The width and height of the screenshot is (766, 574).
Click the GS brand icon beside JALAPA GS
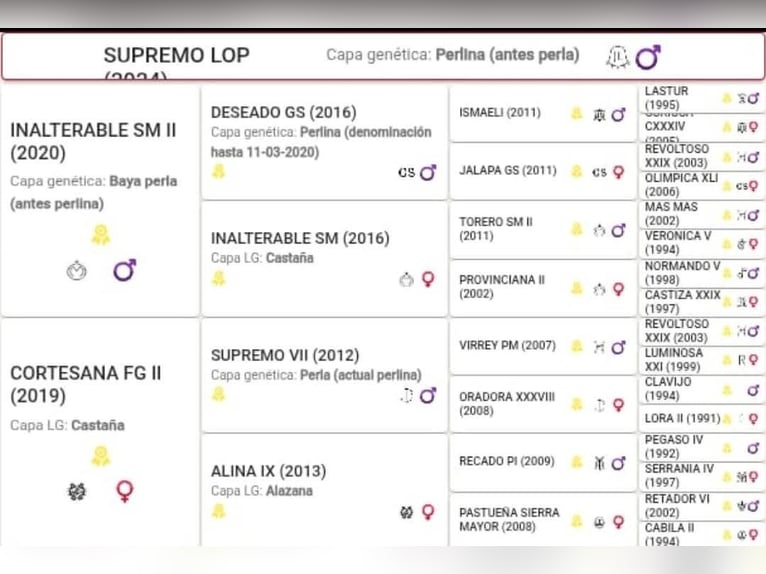[599, 172]
